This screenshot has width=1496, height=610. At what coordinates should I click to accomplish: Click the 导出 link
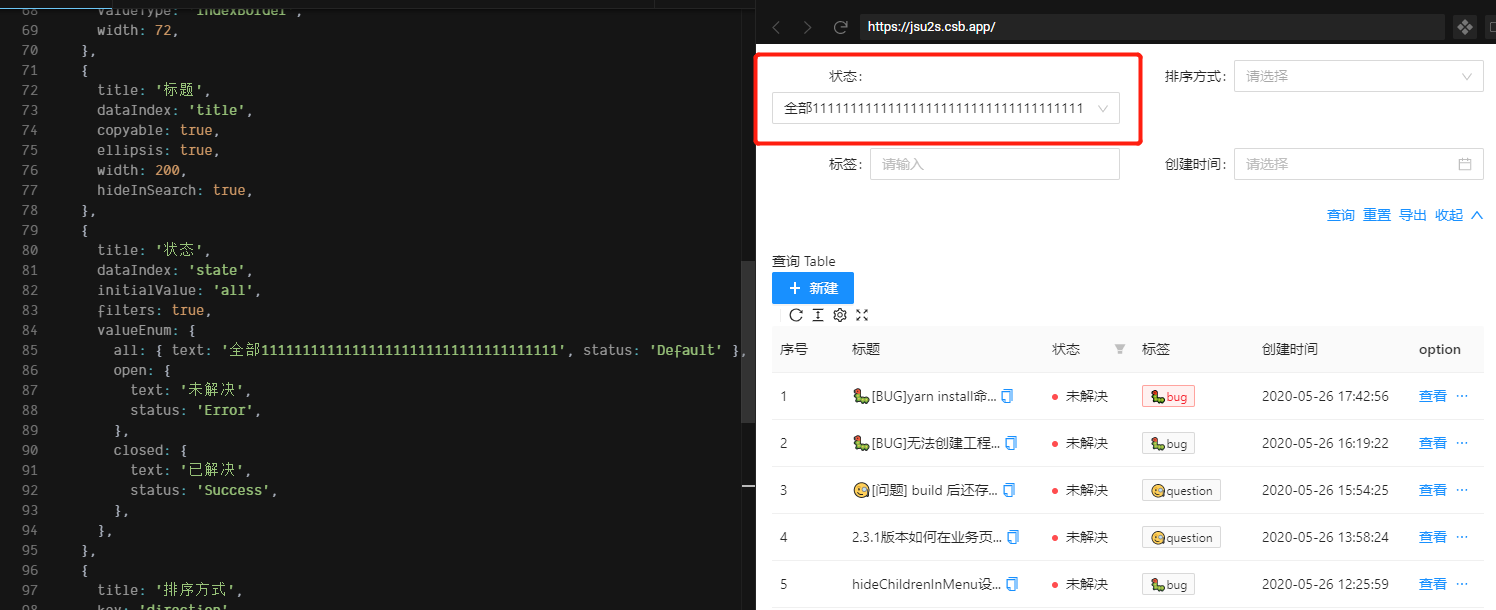click(x=1413, y=215)
